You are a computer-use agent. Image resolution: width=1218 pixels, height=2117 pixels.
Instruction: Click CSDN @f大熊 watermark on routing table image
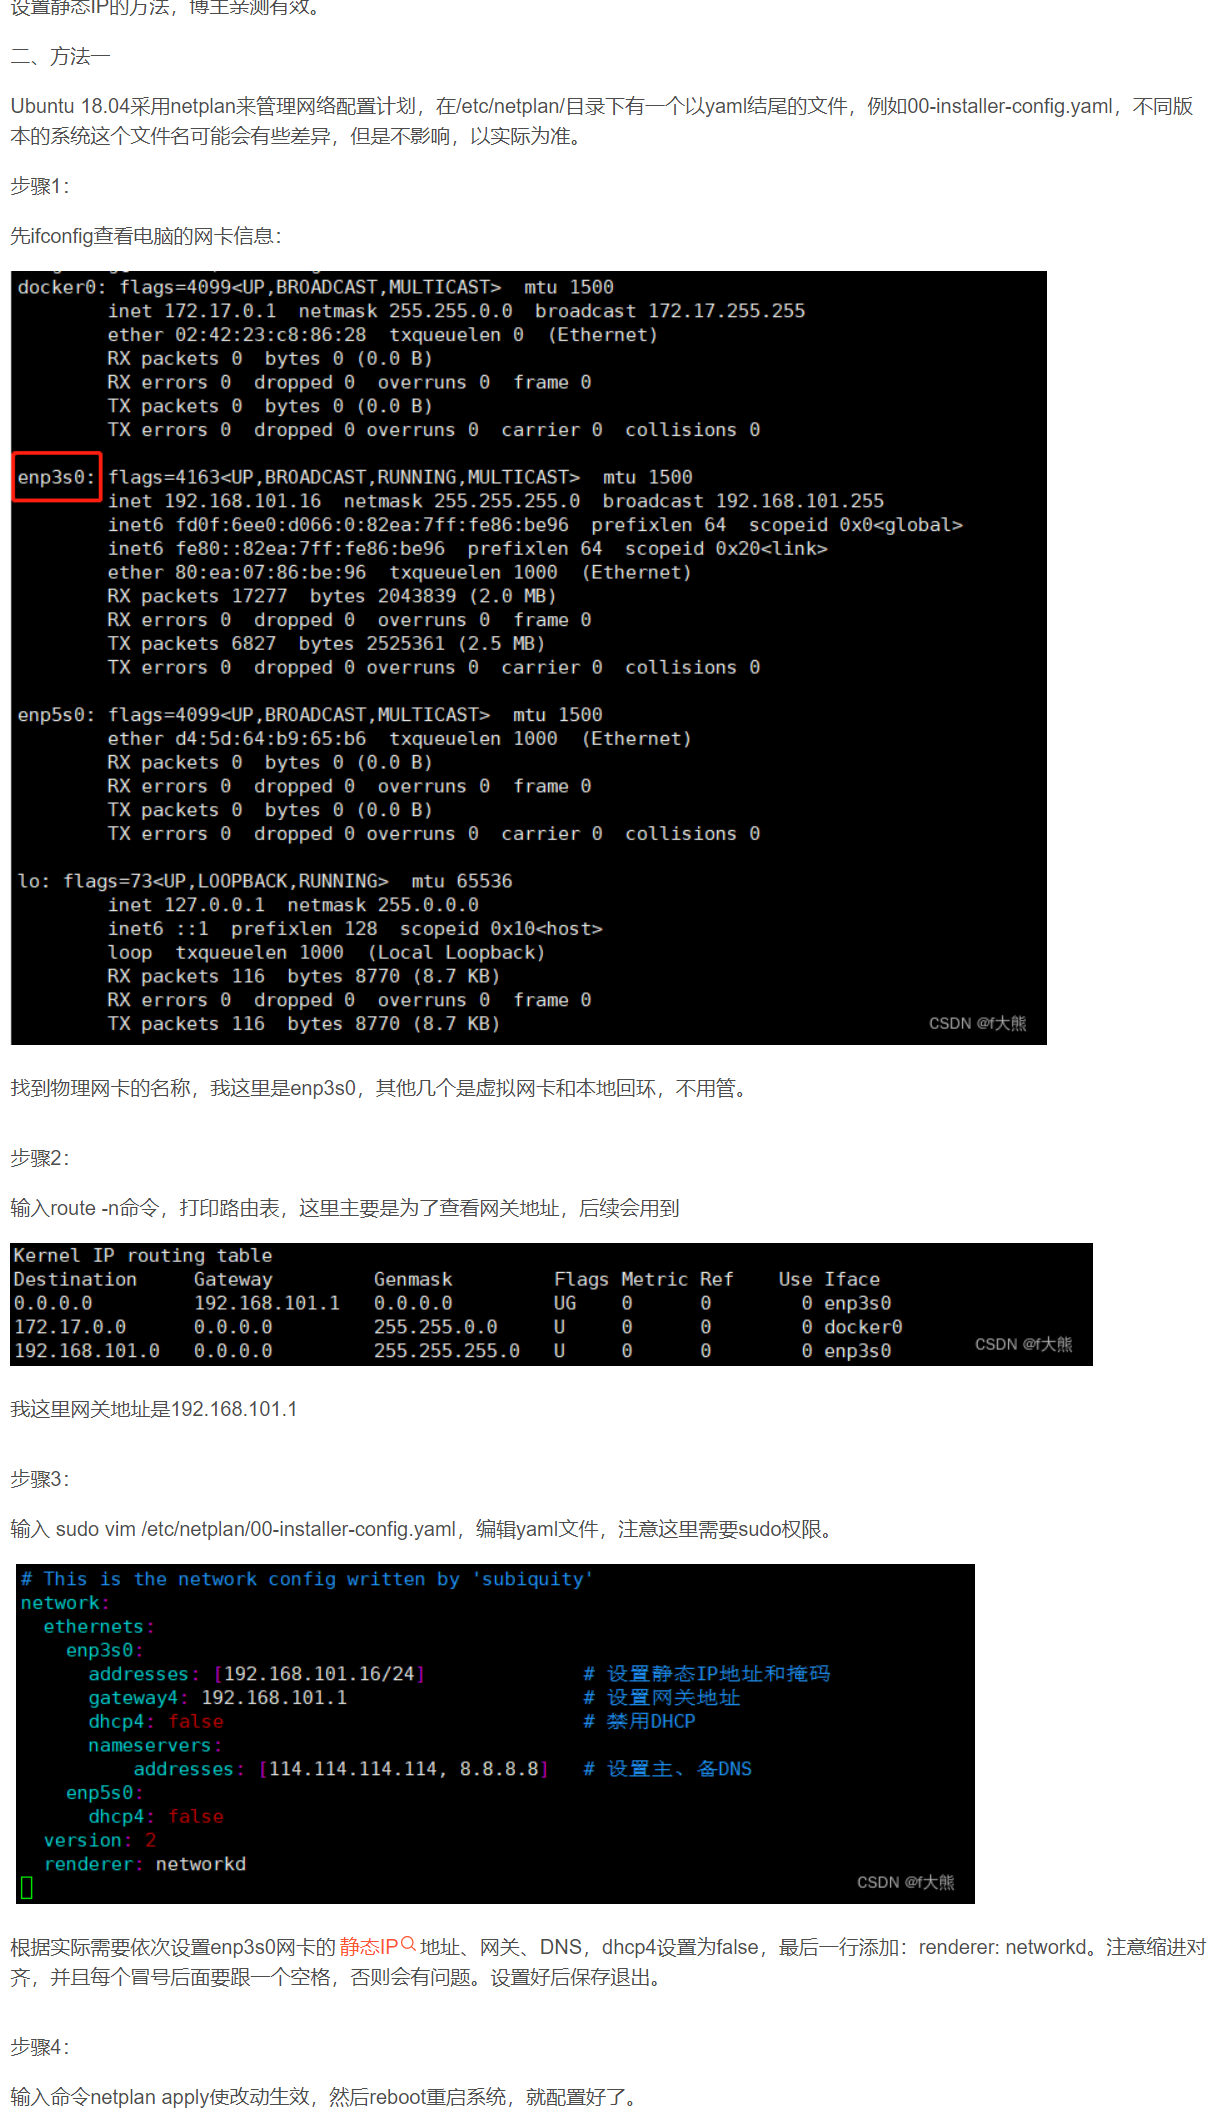[x=1023, y=1344]
